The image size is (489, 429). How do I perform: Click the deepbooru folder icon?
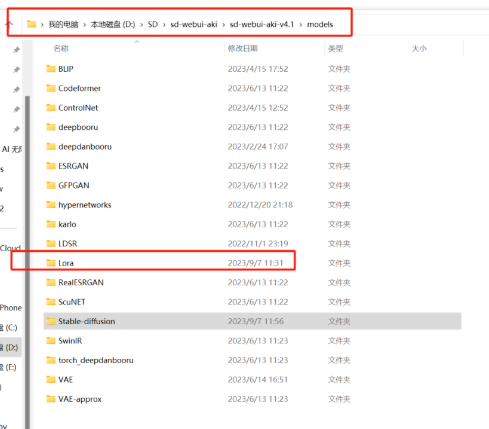coord(51,127)
